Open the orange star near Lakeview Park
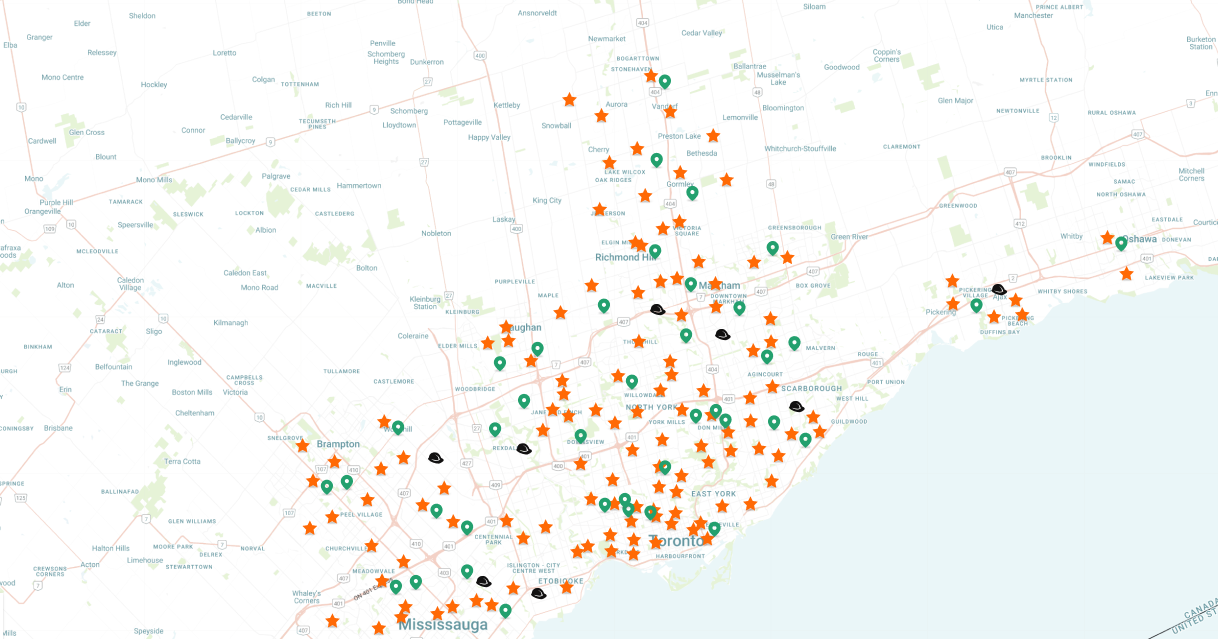The height and width of the screenshot is (639, 1218). pos(1127,273)
